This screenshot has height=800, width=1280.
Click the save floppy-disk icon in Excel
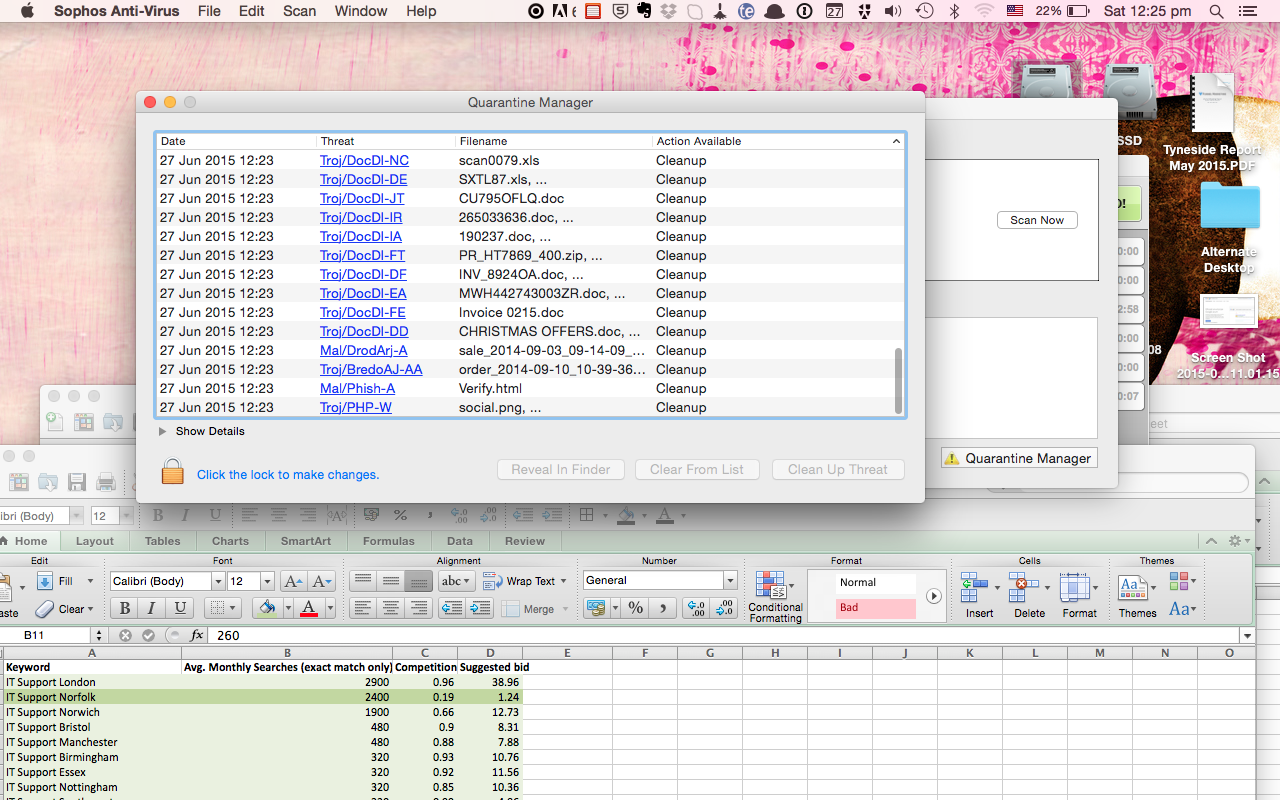pyautogui.click(x=77, y=483)
